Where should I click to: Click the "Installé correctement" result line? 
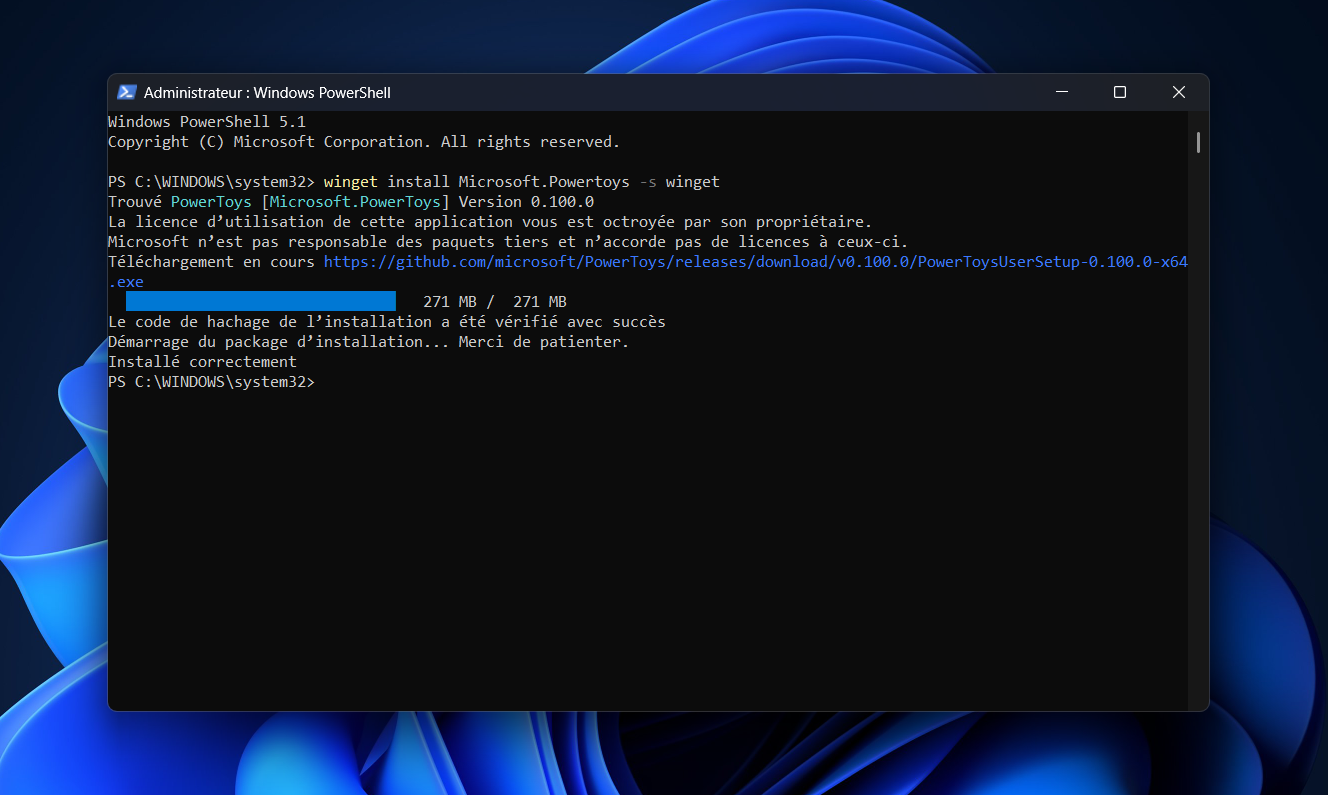[x=202, y=361]
